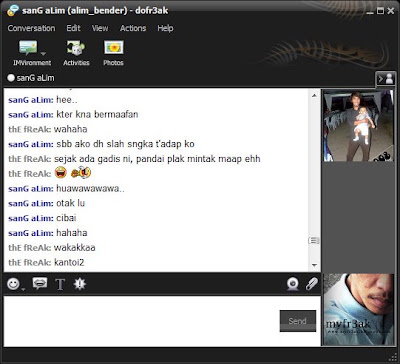400x364 pixels.
Task: Open the Conversation menu
Action: point(31,28)
